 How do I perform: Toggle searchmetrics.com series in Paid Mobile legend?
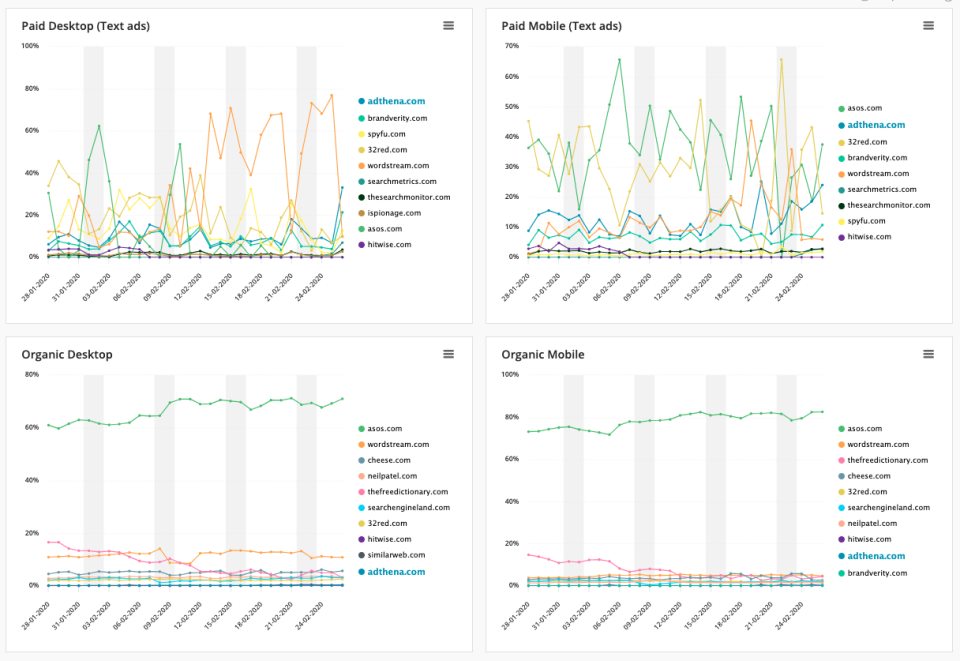[877, 190]
